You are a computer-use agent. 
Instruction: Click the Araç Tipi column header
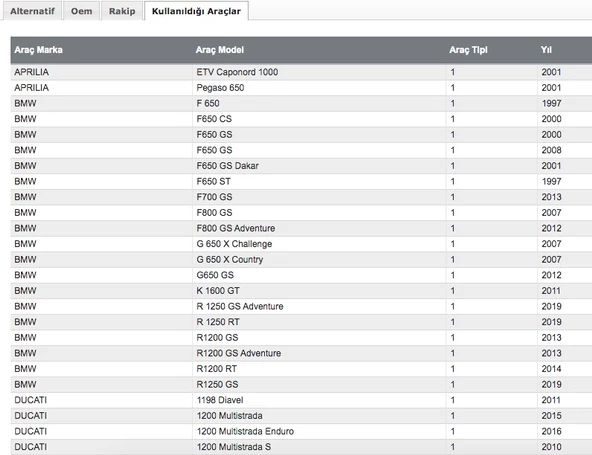468,50
